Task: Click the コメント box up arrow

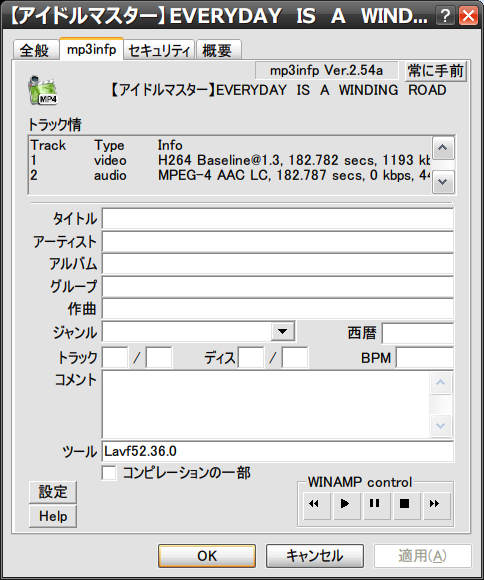Action: 441,383
